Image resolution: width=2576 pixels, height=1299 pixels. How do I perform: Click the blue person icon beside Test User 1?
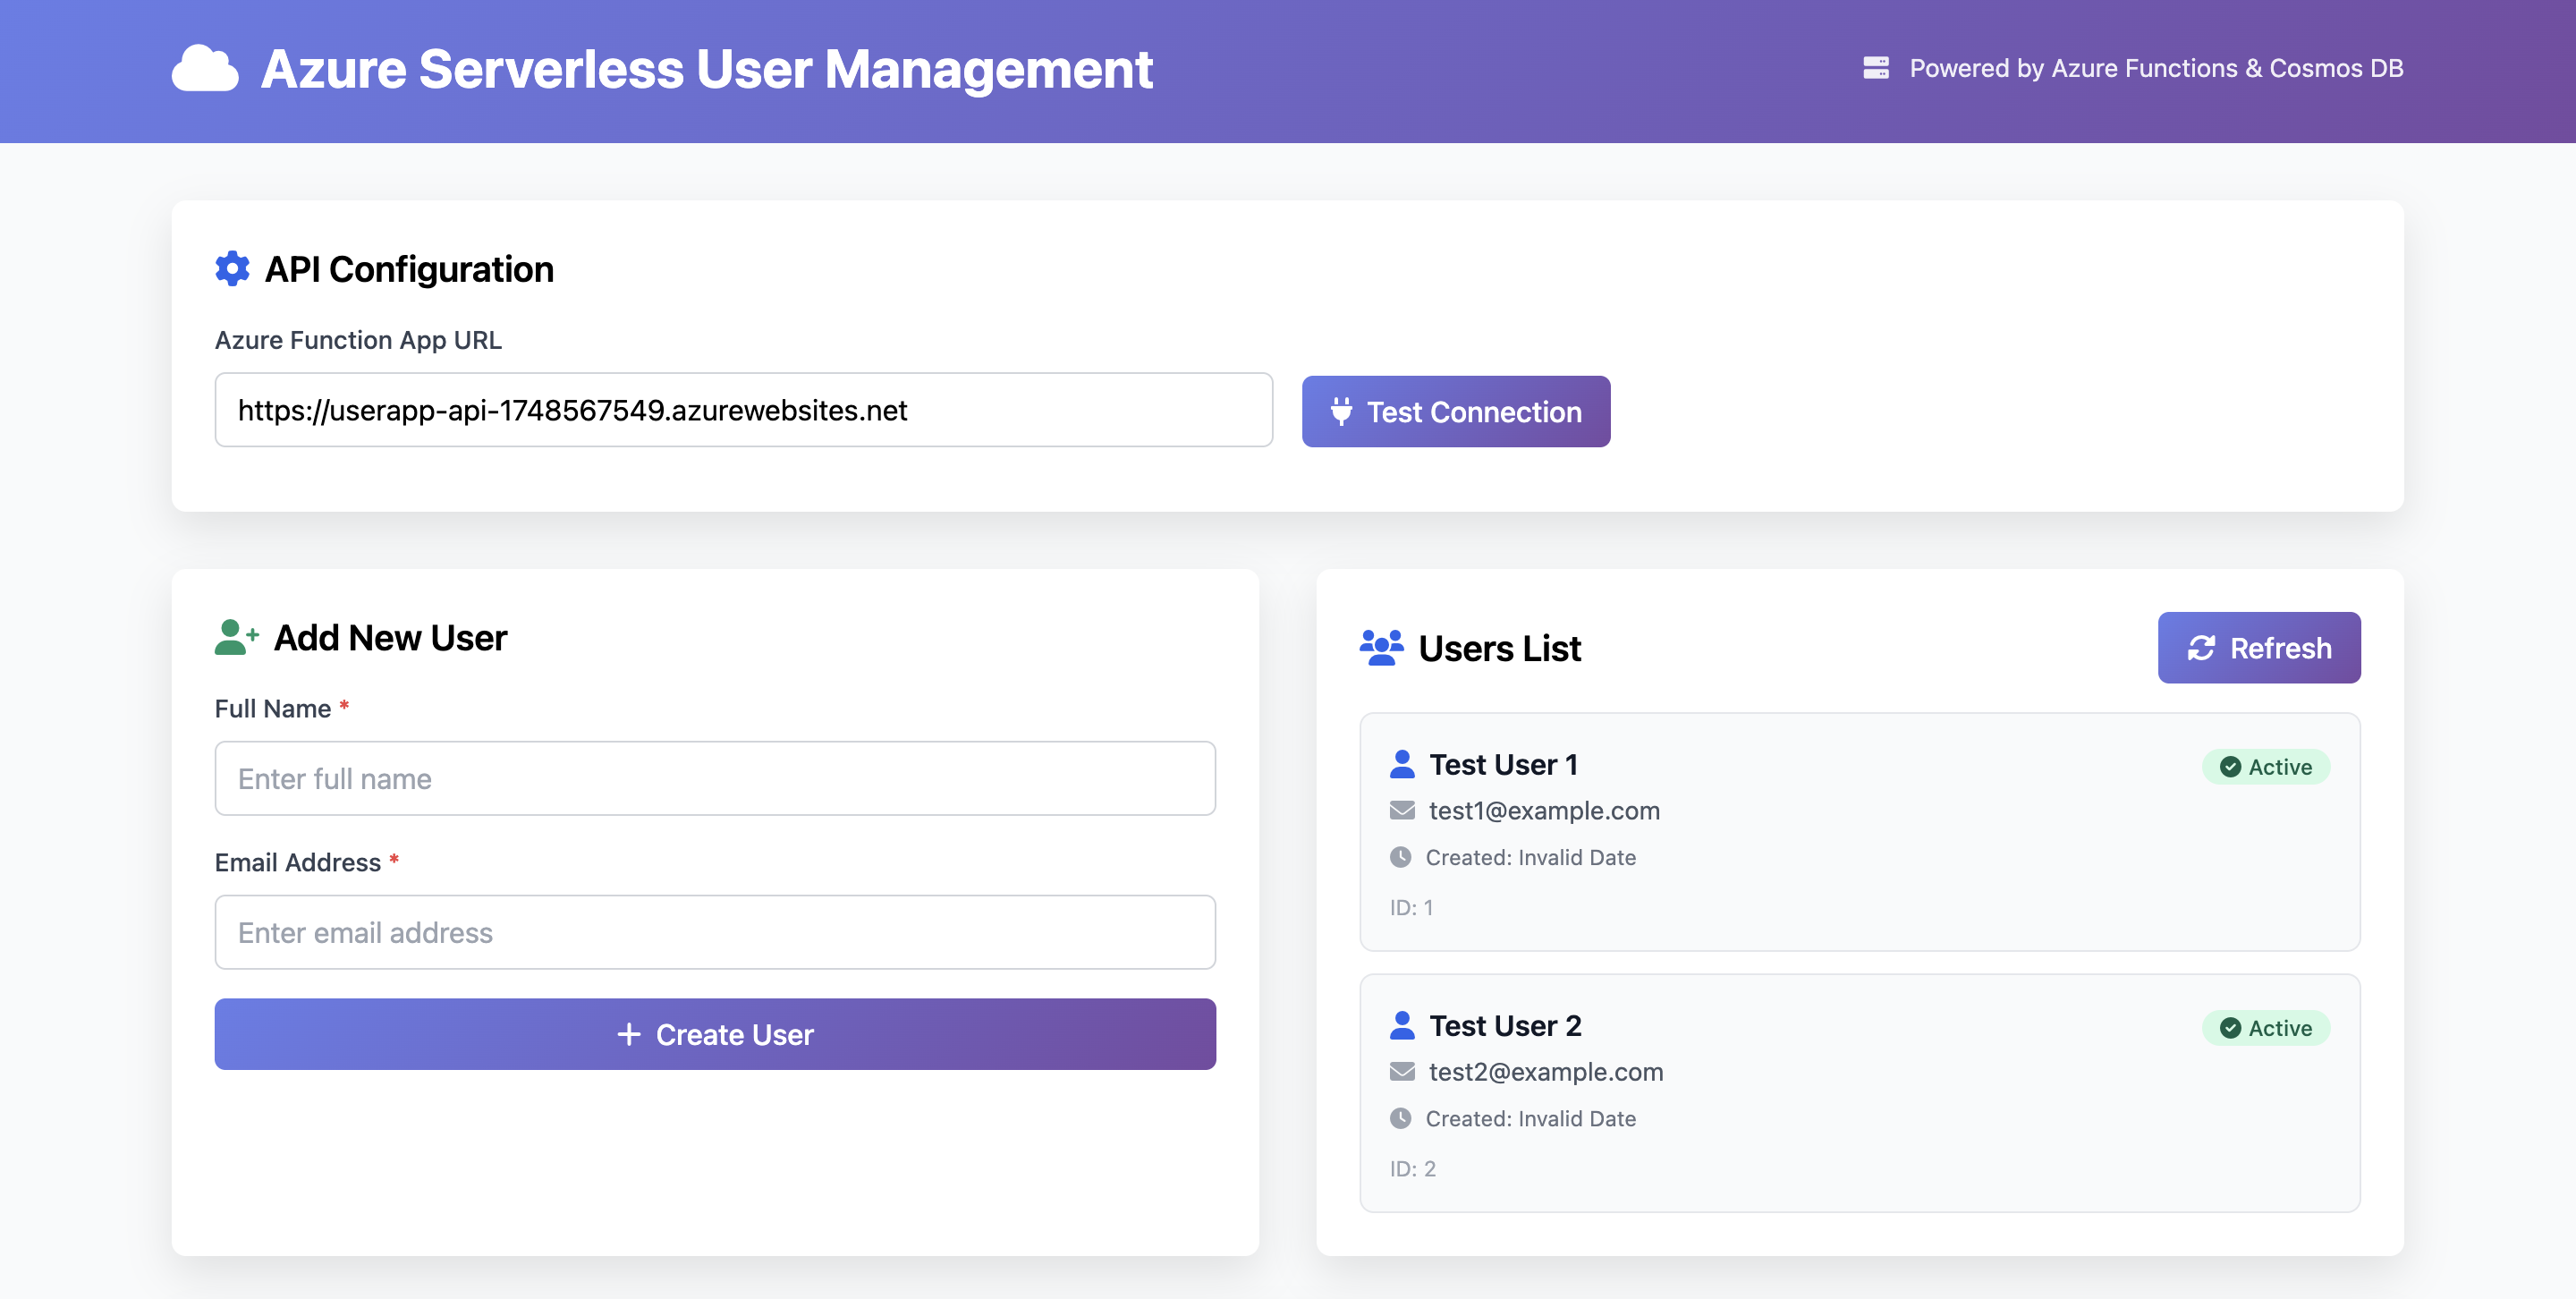[x=1403, y=763]
